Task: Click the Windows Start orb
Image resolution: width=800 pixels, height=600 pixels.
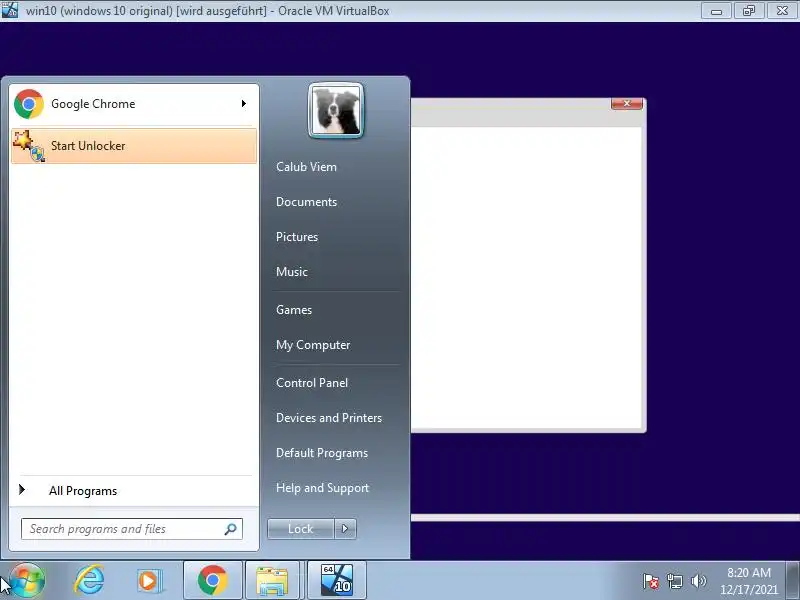Action: 27,580
